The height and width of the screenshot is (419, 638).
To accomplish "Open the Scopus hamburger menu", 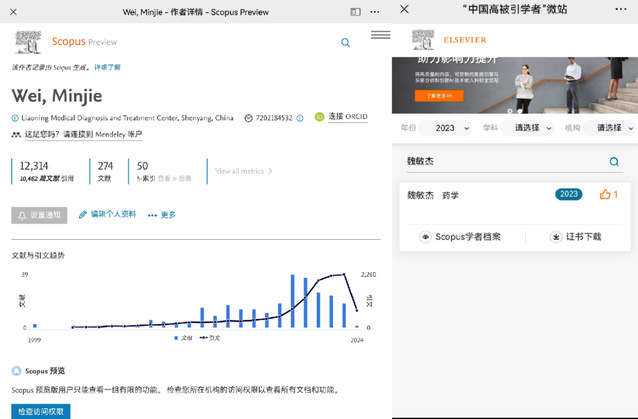I will pos(380,35).
